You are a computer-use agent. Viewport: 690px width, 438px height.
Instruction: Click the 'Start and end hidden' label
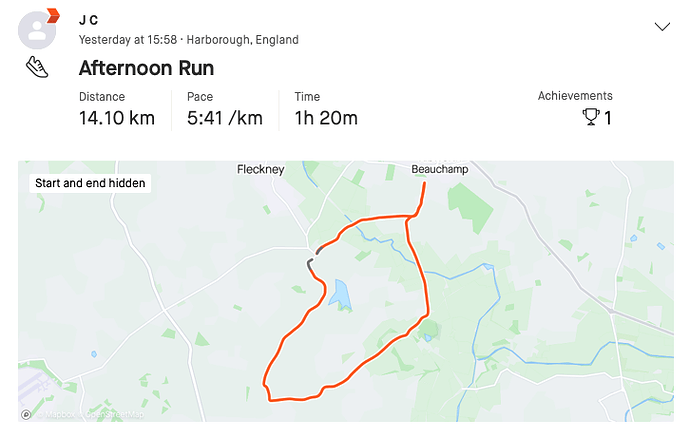90,183
